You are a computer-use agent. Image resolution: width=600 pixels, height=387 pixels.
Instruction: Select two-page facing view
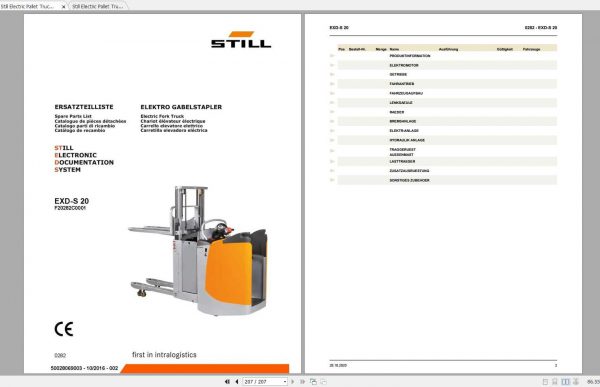(565, 382)
